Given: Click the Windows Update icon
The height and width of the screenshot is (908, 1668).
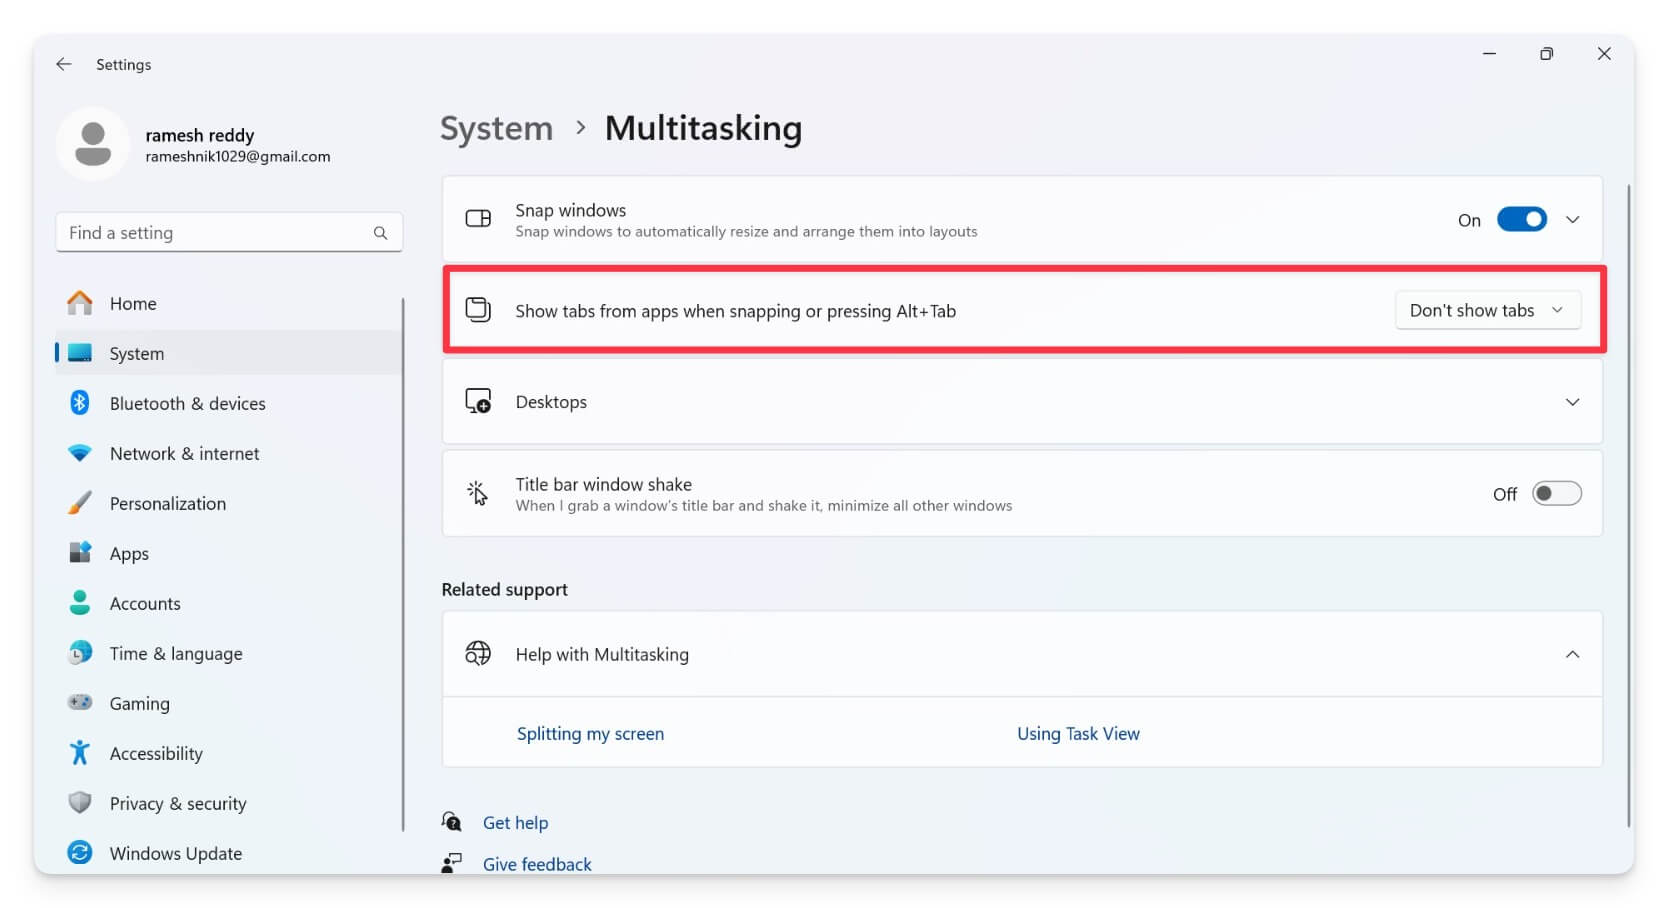Looking at the screenshot, I should tap(79, 853).
